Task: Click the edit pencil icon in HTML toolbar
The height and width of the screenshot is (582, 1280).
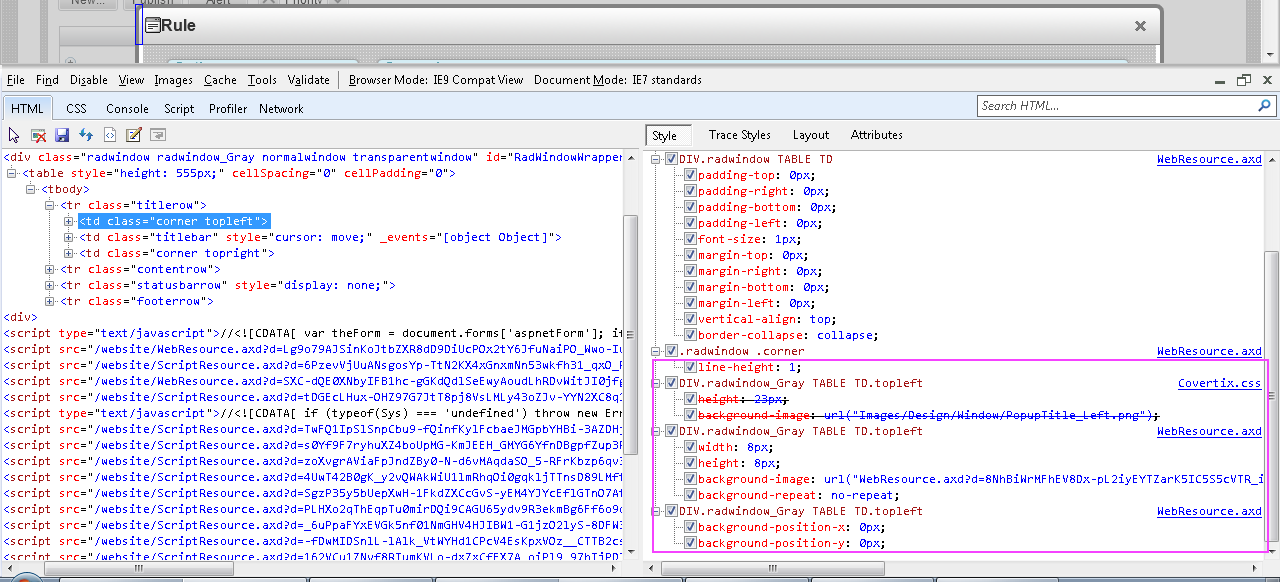Action: [134, 135]
